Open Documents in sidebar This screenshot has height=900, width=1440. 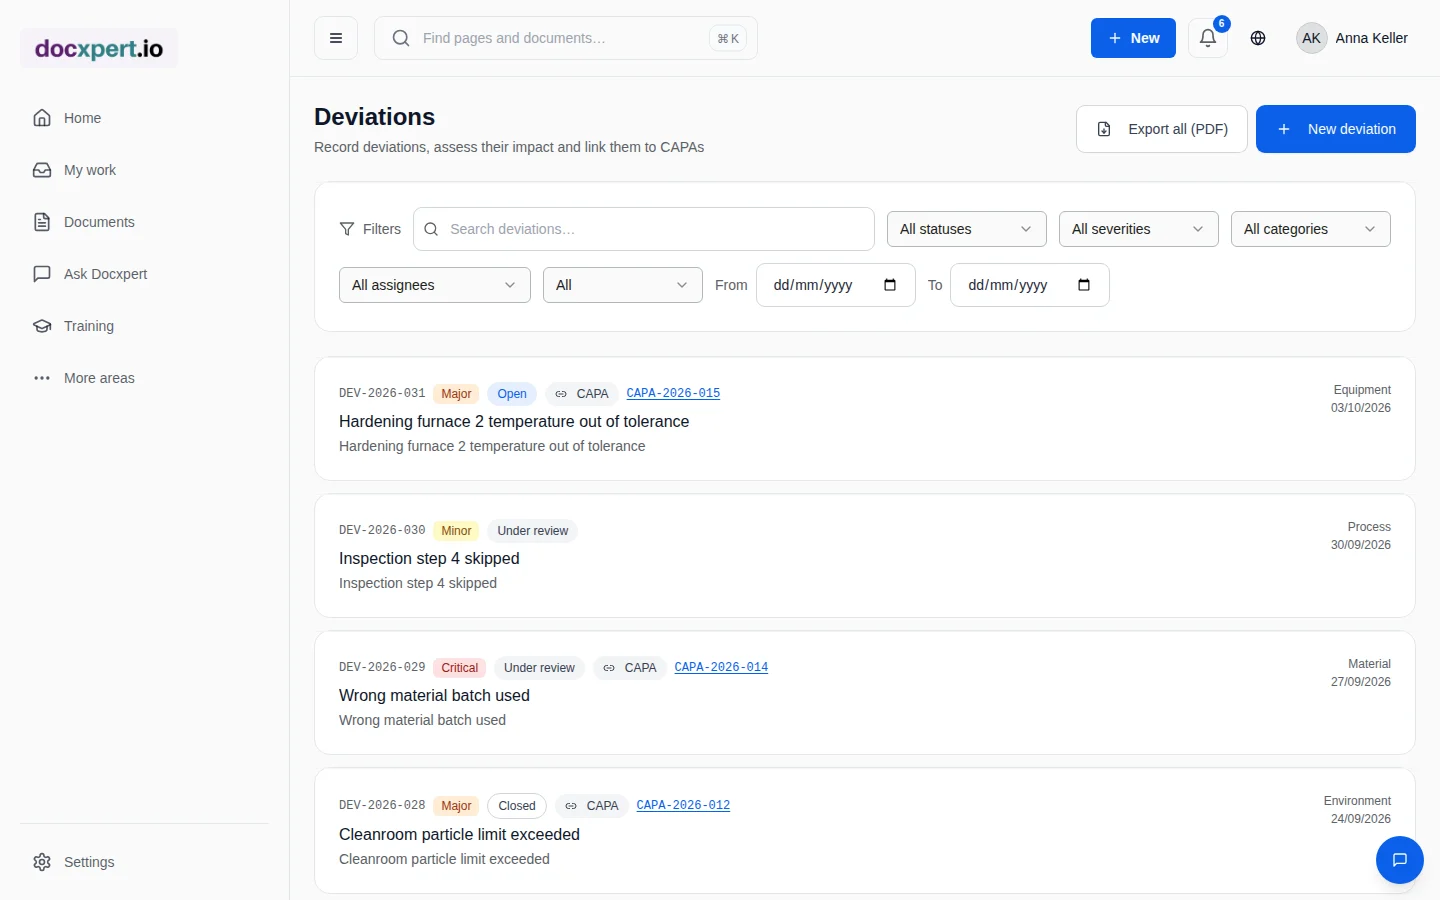pyautogui.click(x=144, y=222)
